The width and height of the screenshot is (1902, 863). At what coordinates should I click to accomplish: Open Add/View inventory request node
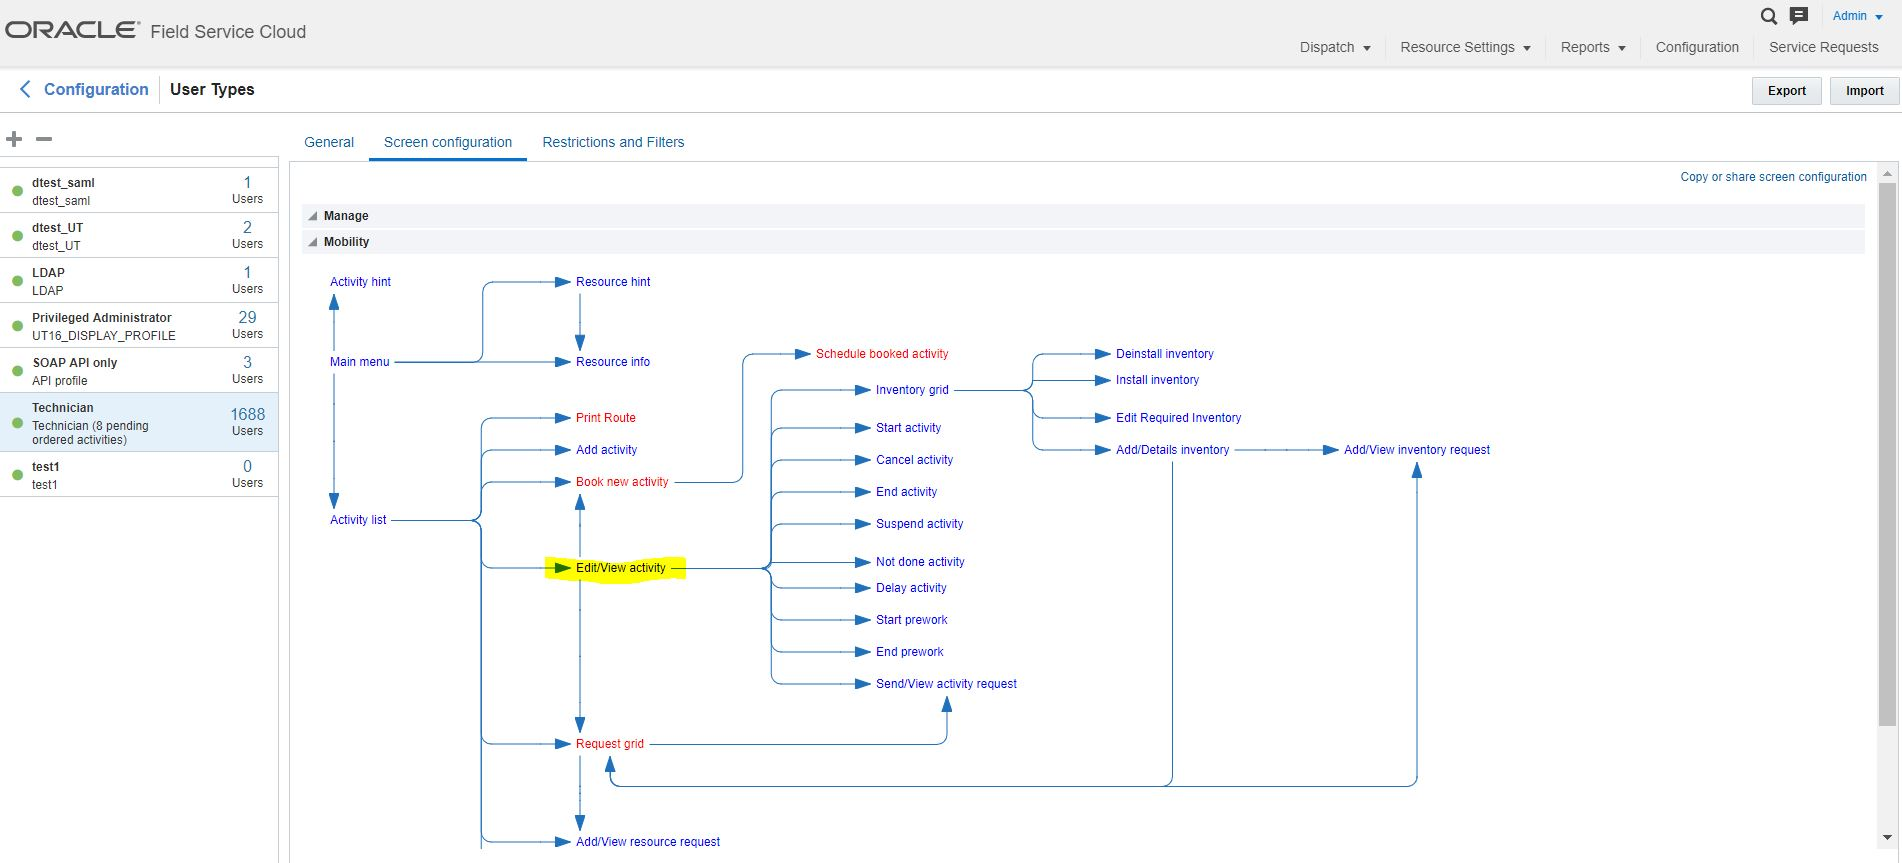click(x=1416, y=450)
